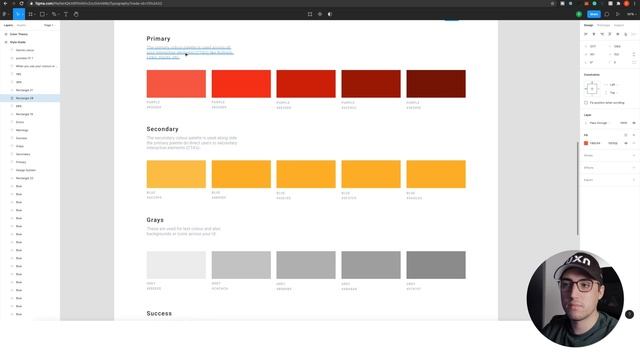Image resolution: width=640 pixels, height=360 pixels.
Task: Select the Frame tool
Action: pyautogui.click(x=30, y=14)
